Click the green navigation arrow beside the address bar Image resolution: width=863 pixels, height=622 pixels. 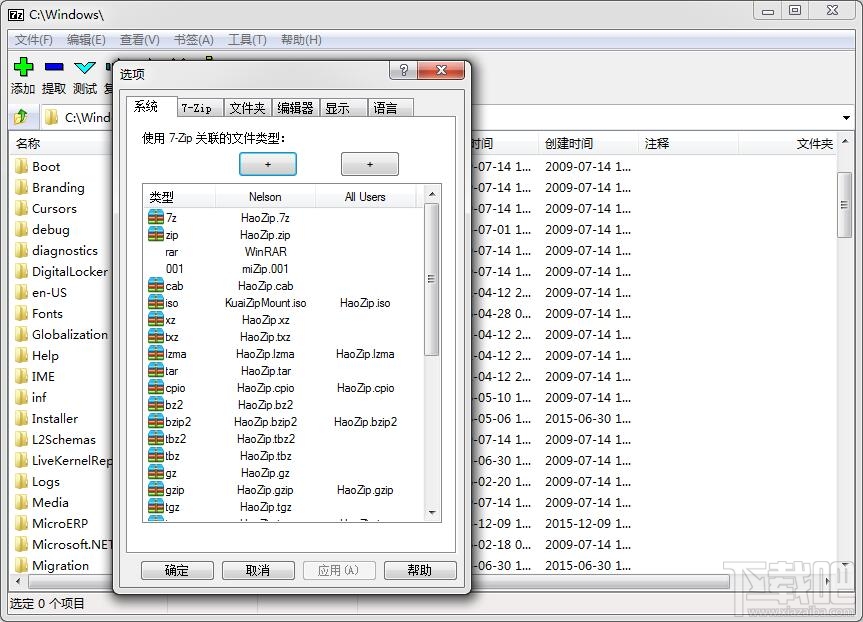(20, 116)
